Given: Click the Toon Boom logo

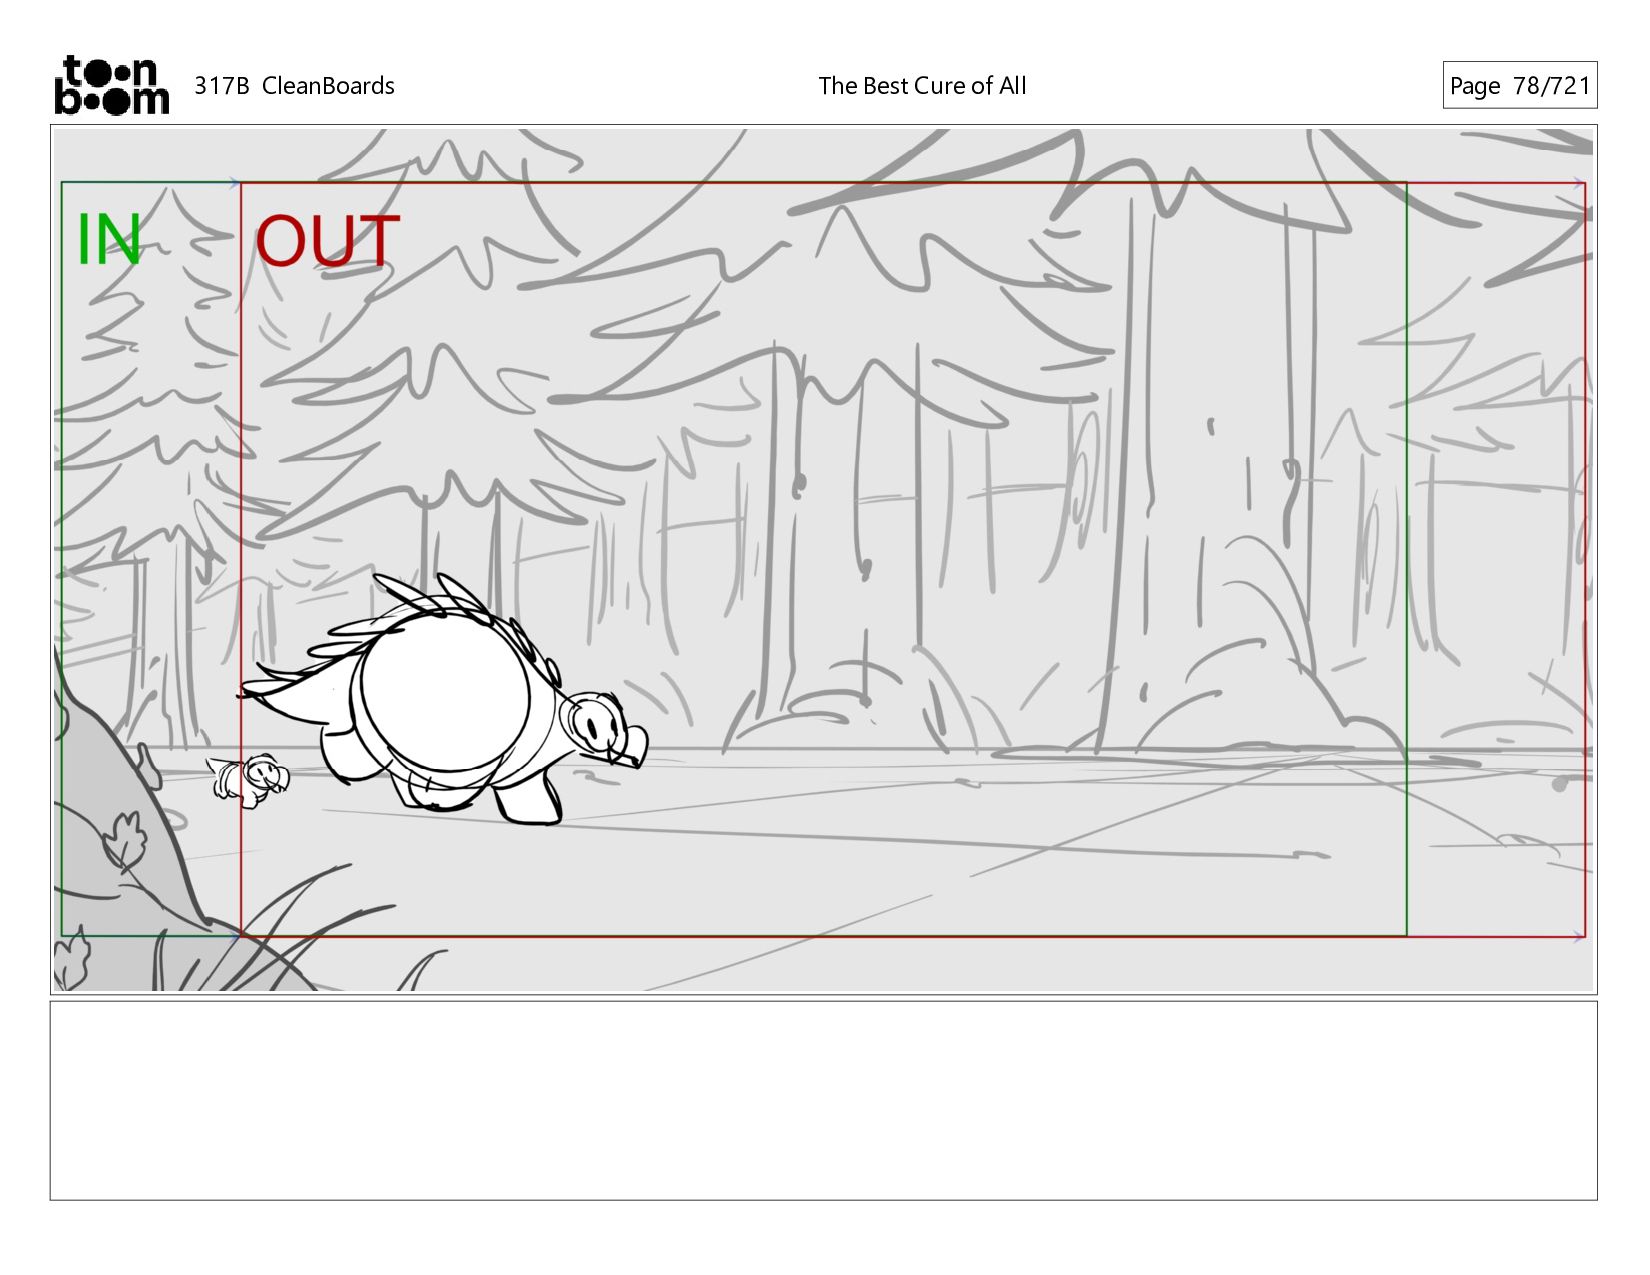Looking at the screenshot, I should (x=111, y=85).
